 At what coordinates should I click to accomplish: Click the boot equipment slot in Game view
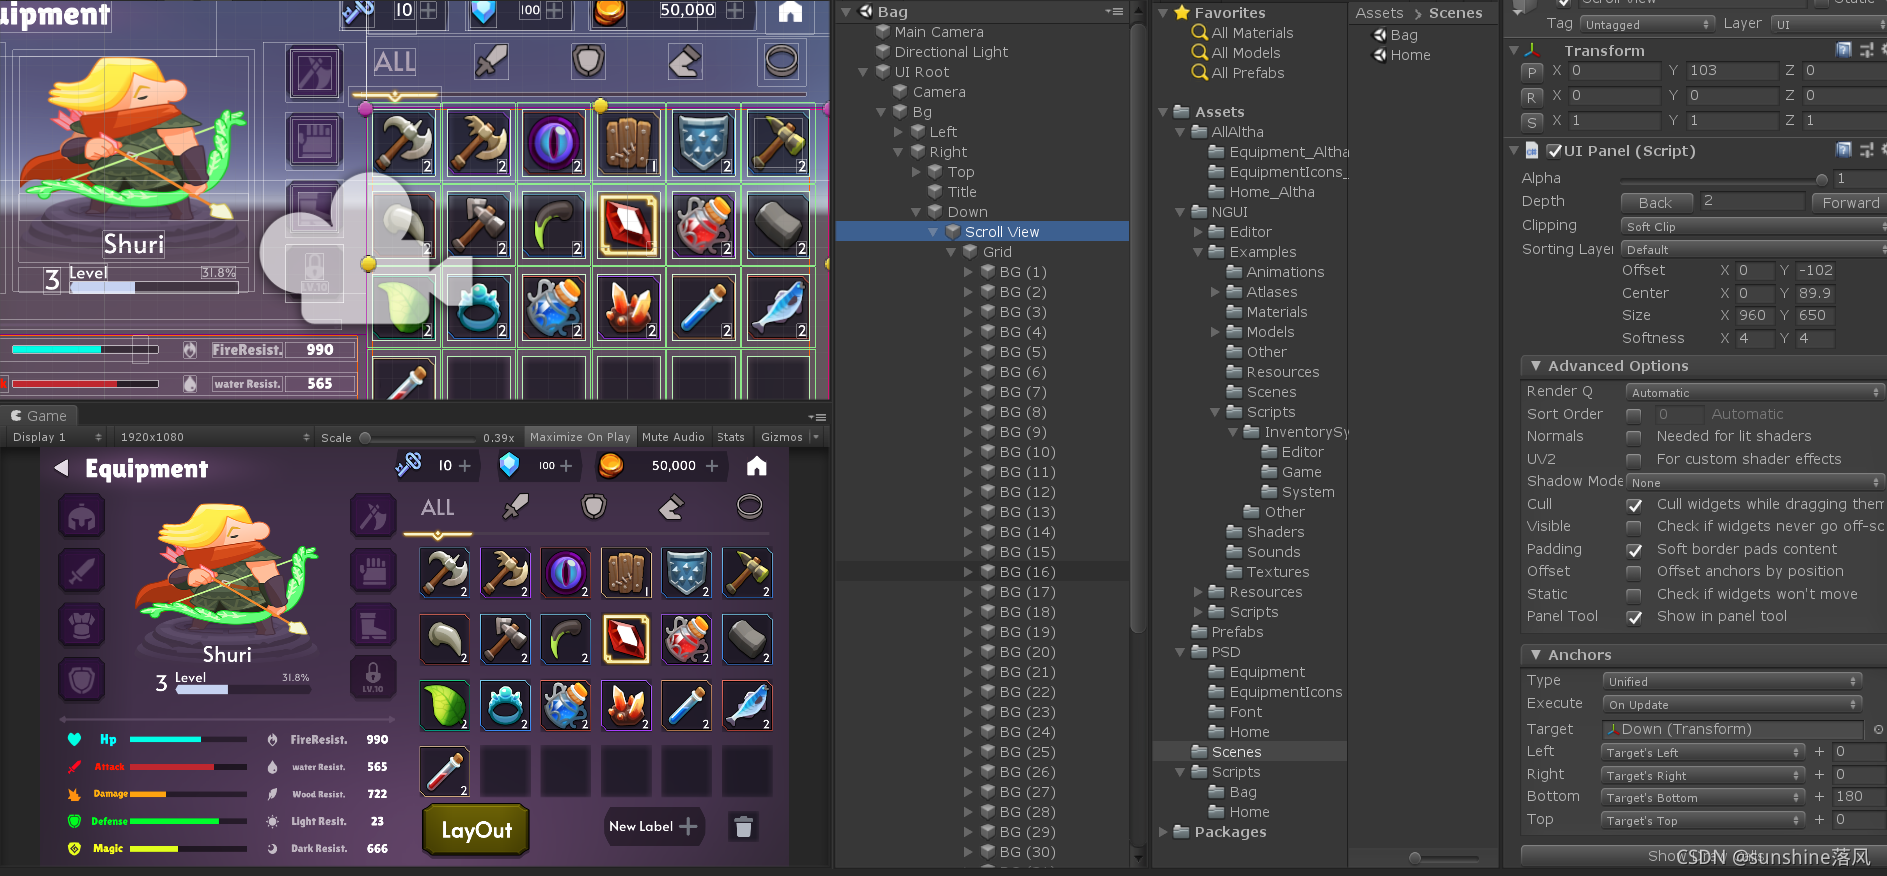373,625
